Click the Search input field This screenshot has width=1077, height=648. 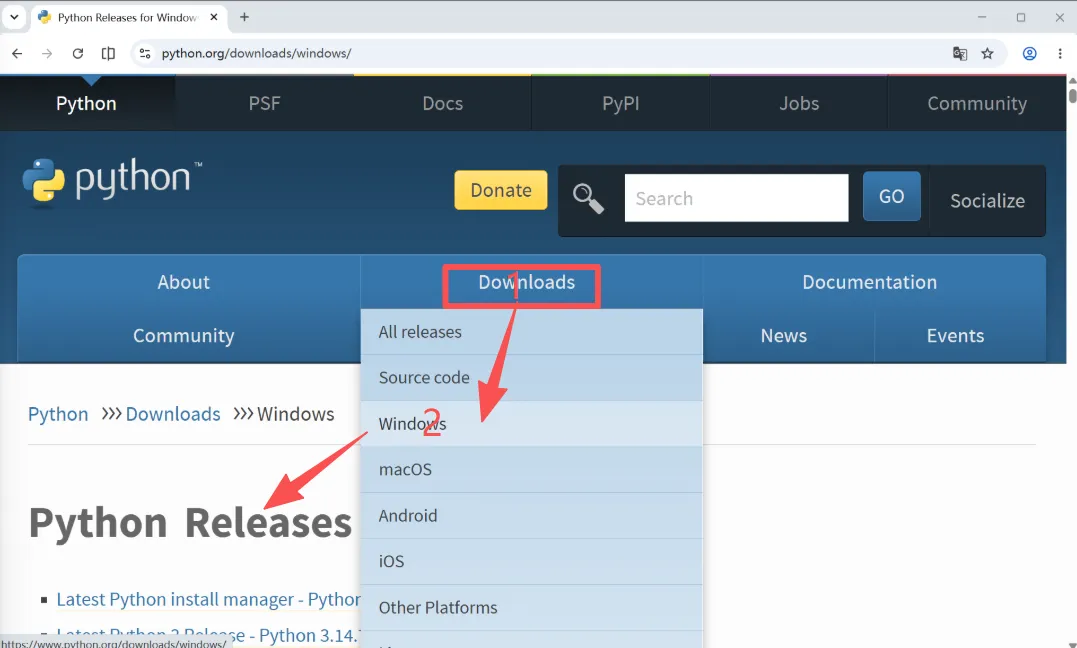pyautogui.click(x=736, y=198)
